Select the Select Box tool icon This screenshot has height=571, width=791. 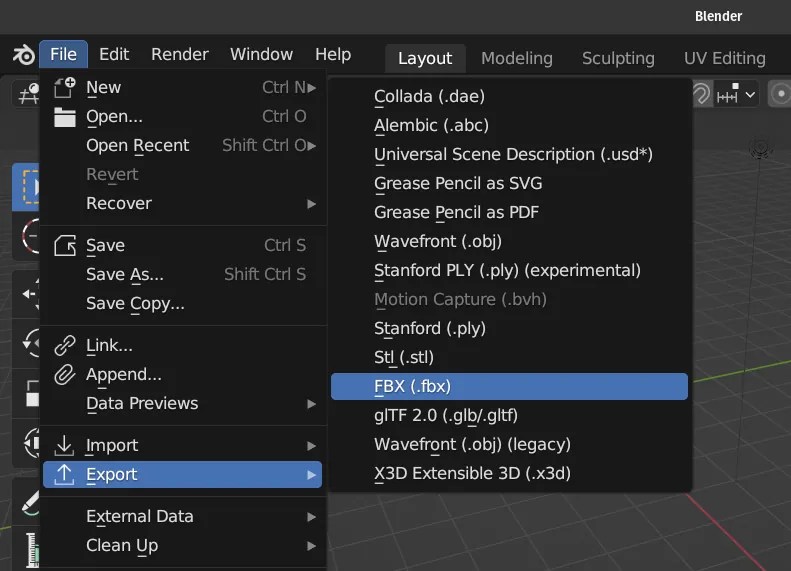26,187
